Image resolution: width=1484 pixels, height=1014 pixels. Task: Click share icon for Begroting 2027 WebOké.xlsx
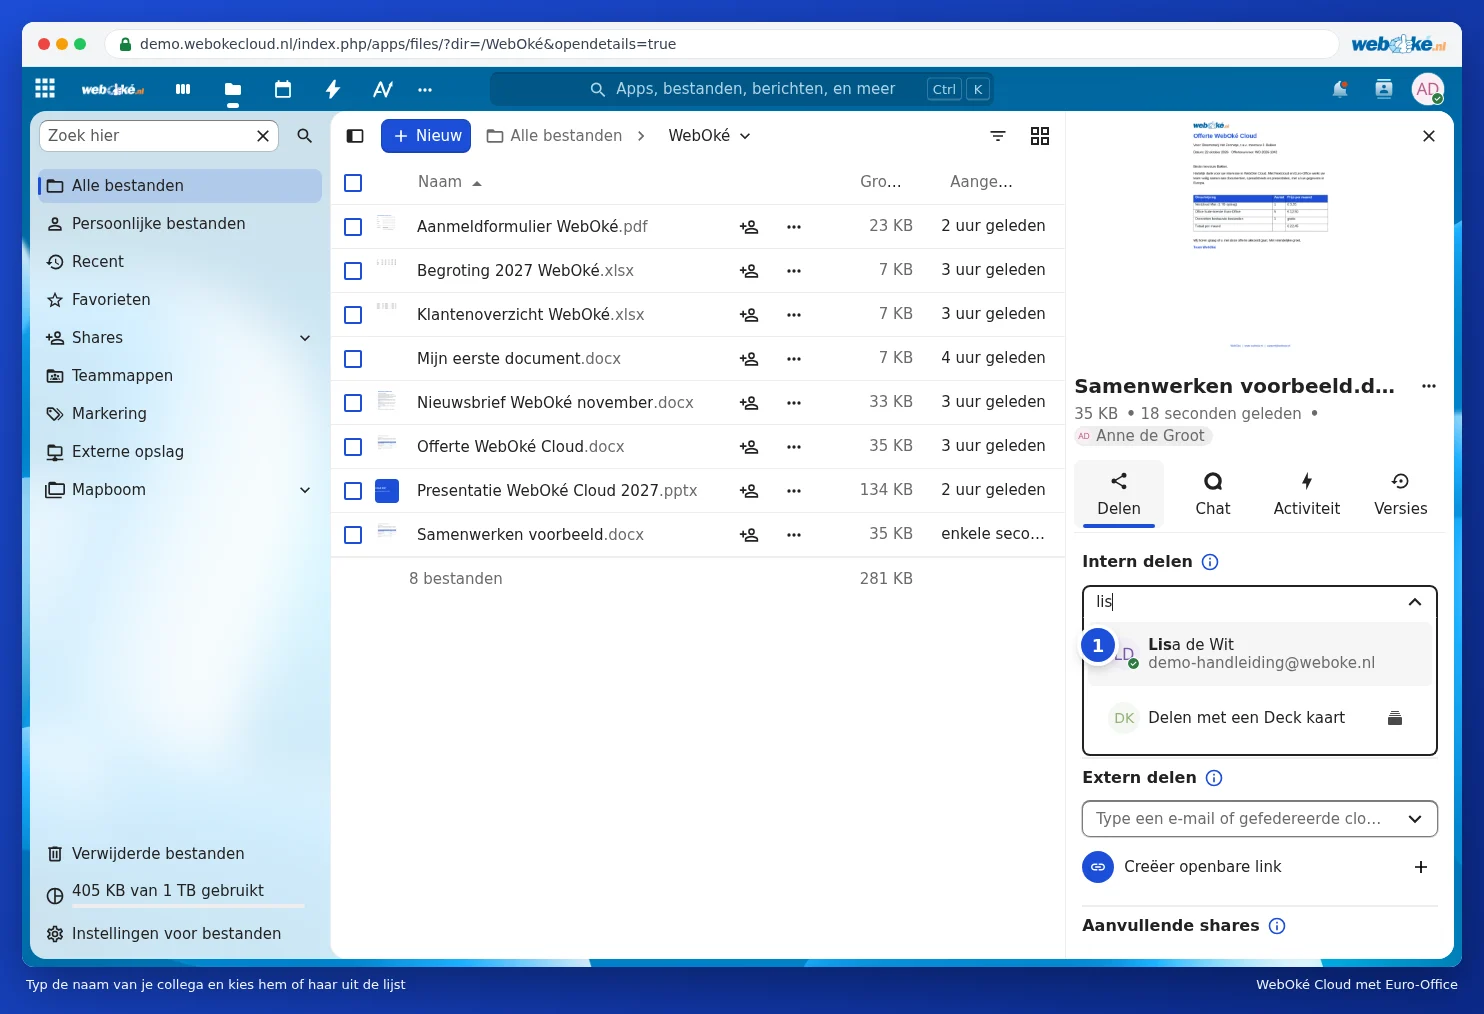(x=749, y=271)
